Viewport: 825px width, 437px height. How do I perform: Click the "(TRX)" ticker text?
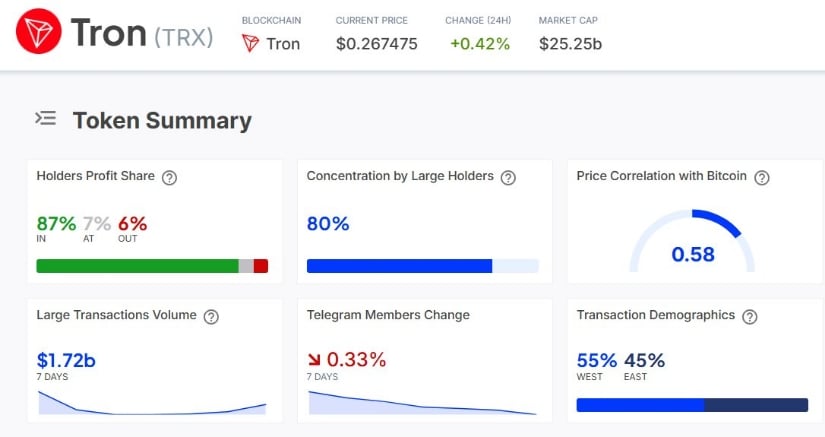tap(184, 37)
